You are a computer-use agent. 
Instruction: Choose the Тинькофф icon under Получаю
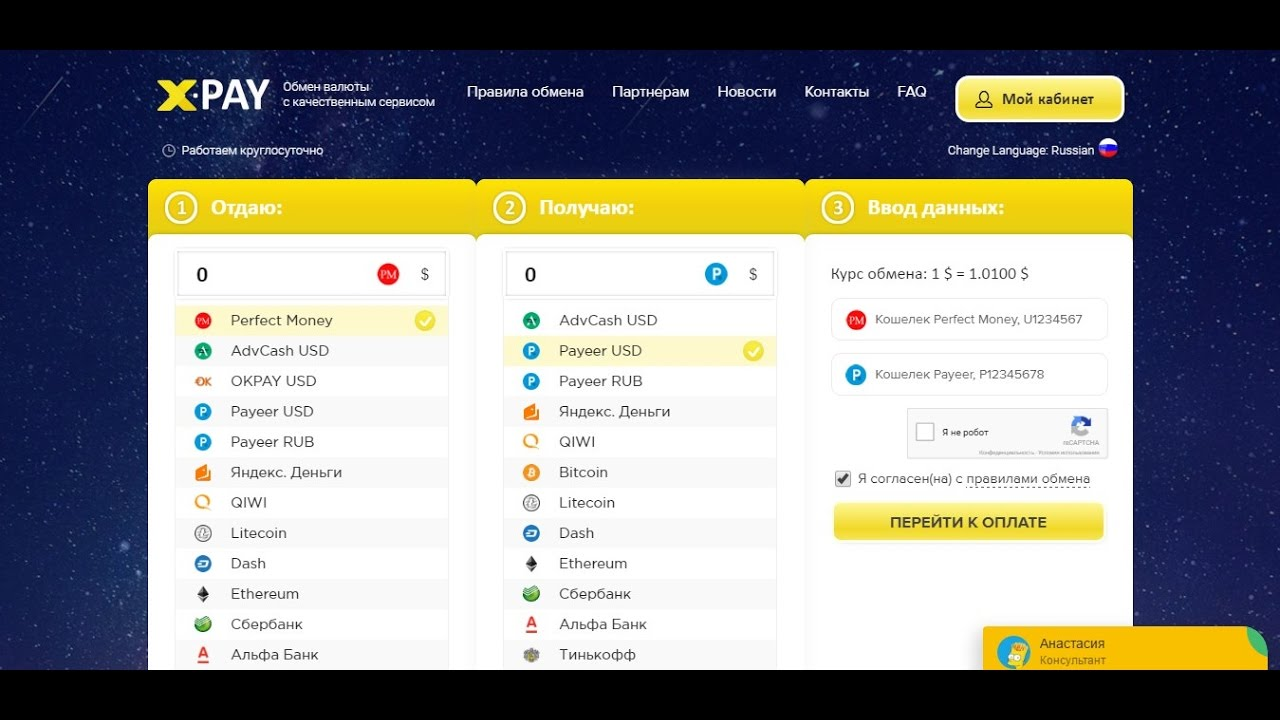[x=531, y=655]
